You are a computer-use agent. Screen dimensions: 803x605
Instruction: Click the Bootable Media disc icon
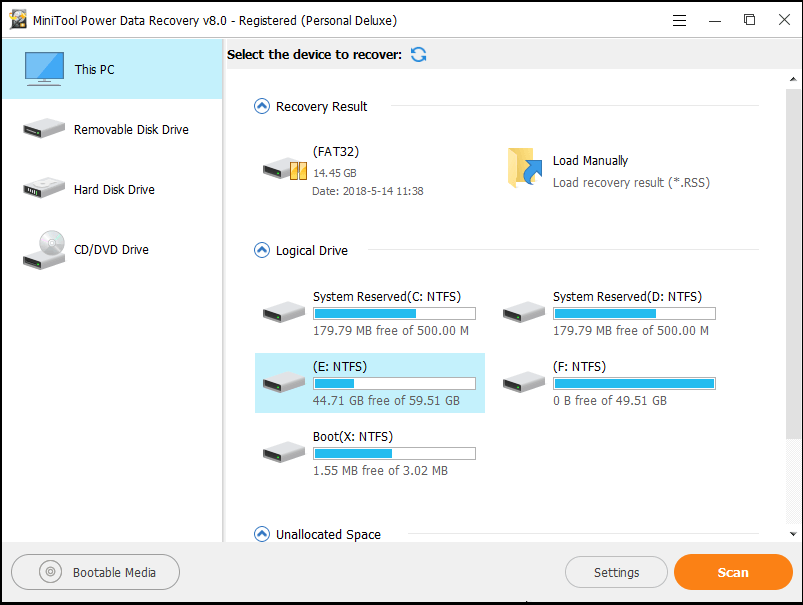coord(50,571)
